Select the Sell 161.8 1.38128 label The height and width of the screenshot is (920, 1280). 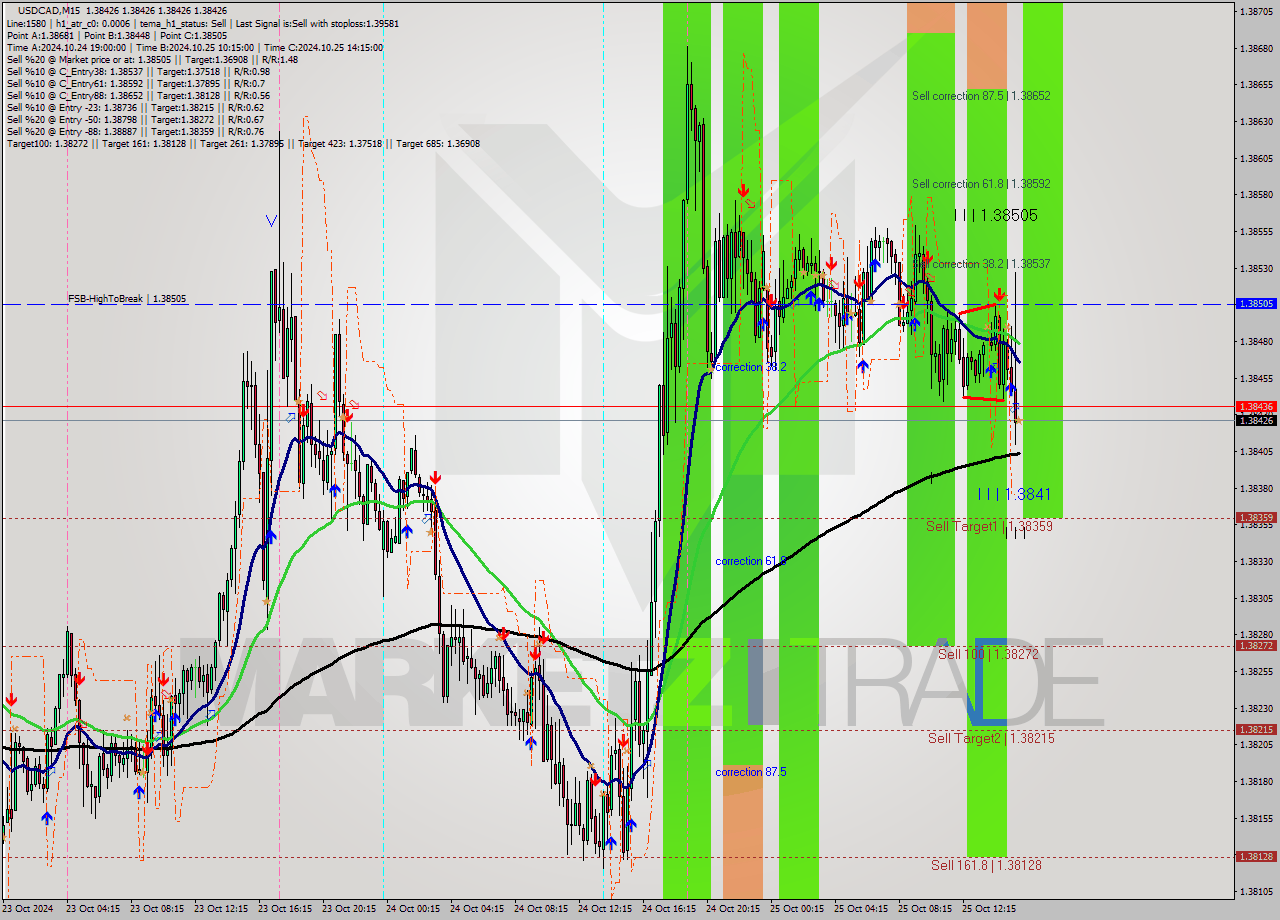[x=986, y=865]
